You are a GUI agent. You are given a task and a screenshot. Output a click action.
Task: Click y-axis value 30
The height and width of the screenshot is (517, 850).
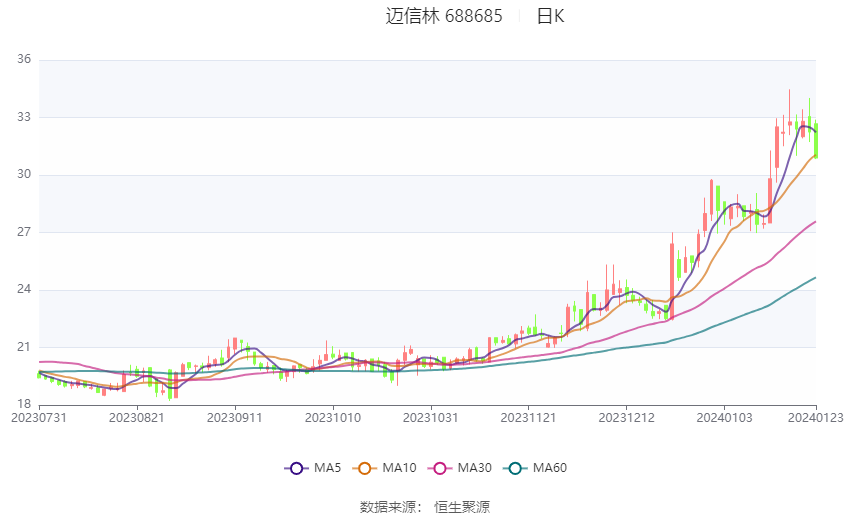tap(24, 174)
